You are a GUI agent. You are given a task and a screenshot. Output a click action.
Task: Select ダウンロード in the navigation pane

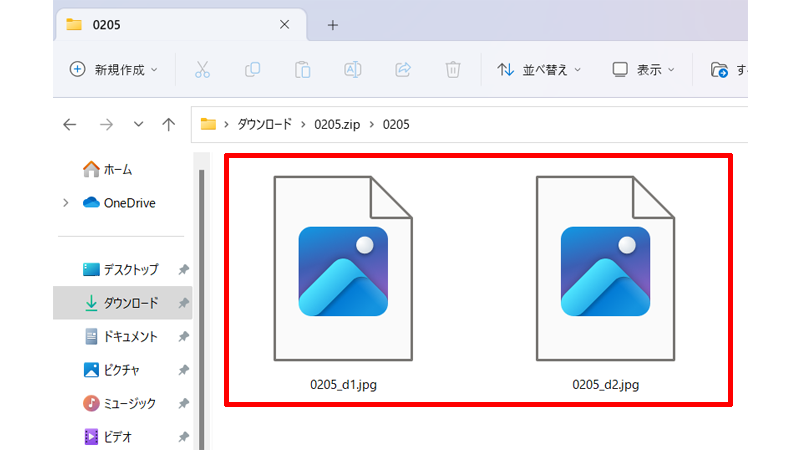tap(122, 303)
